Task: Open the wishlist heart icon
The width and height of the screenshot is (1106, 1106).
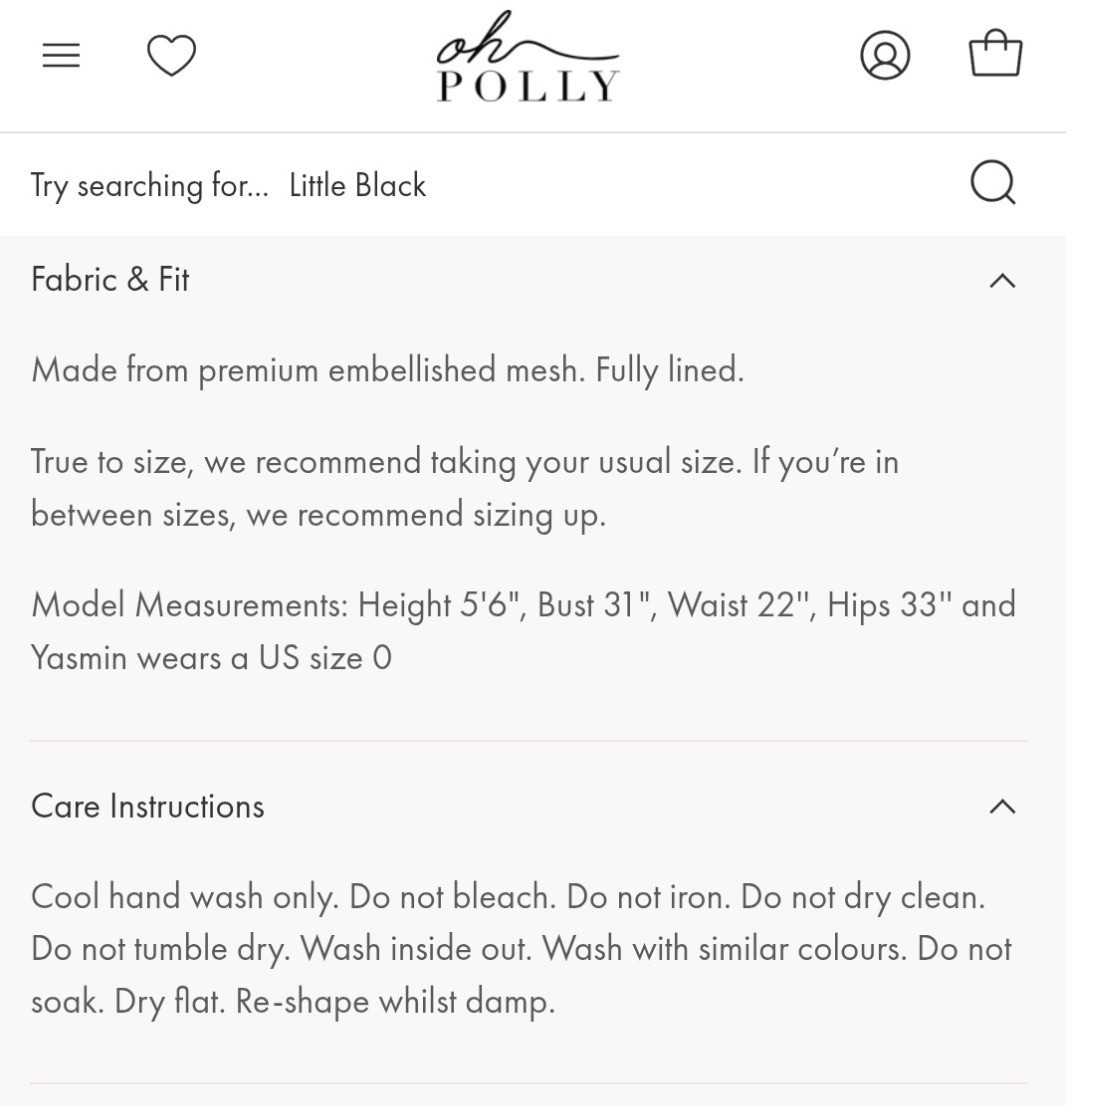Action: 171,55
